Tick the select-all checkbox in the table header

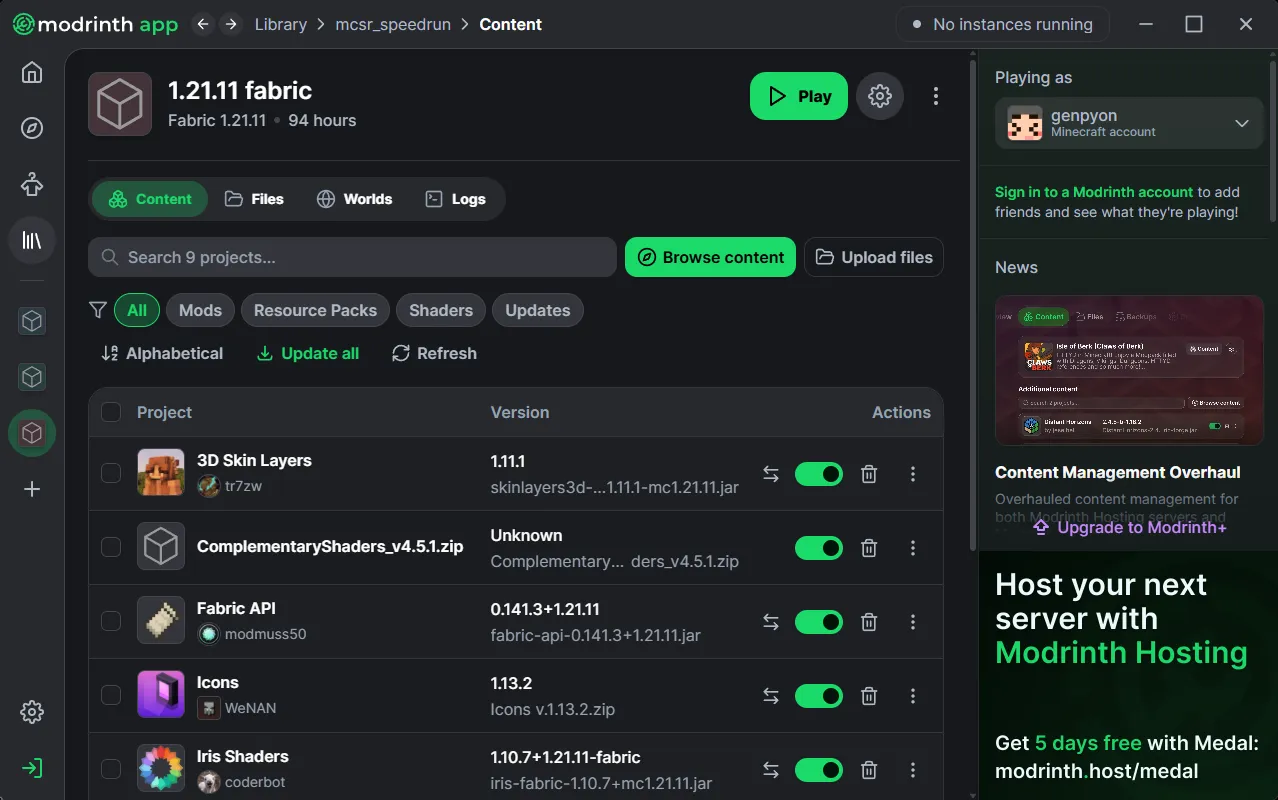pyautogui.click(x=111, y=412)
